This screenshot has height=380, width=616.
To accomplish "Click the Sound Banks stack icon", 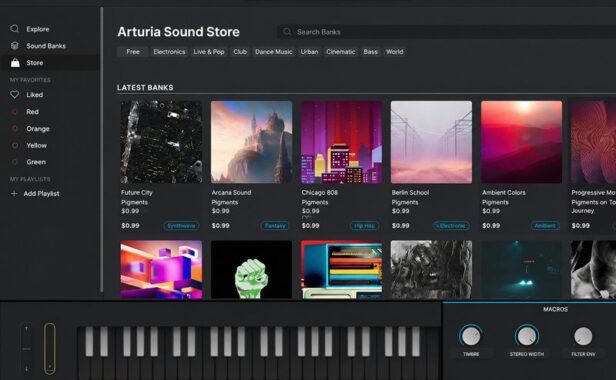I will pos(15,46).
